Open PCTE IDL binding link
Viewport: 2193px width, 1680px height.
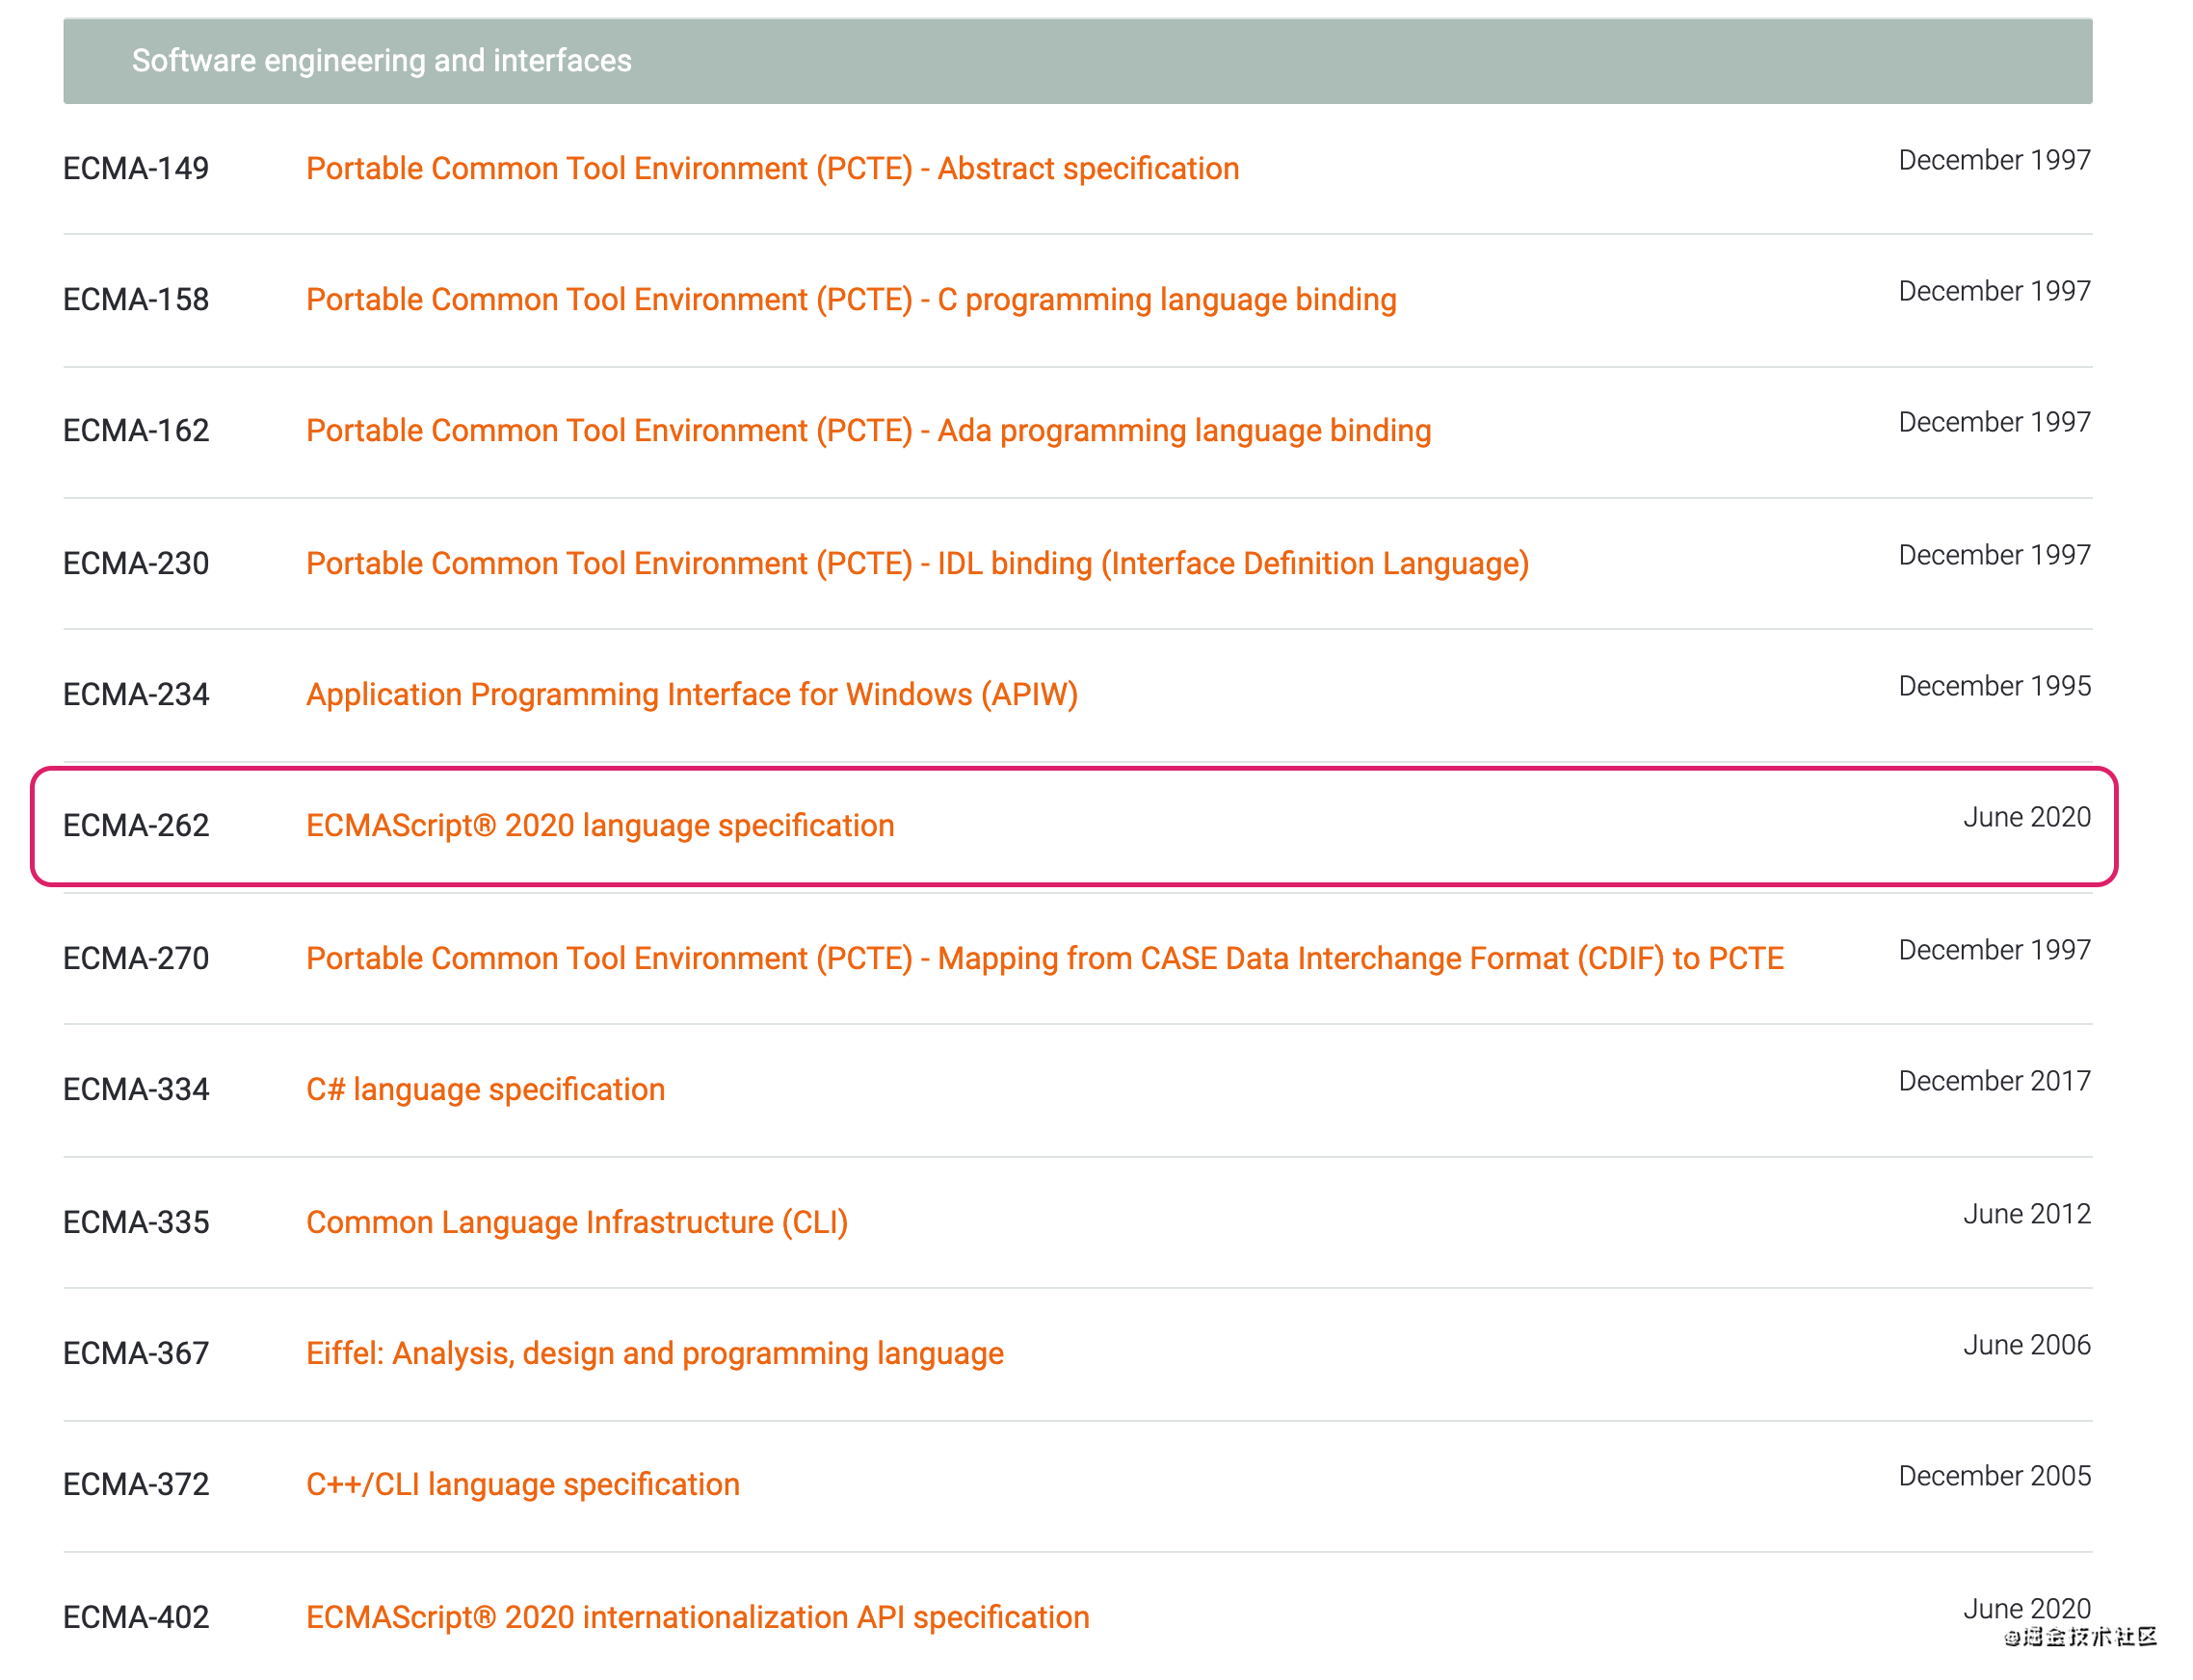[917, 563]
